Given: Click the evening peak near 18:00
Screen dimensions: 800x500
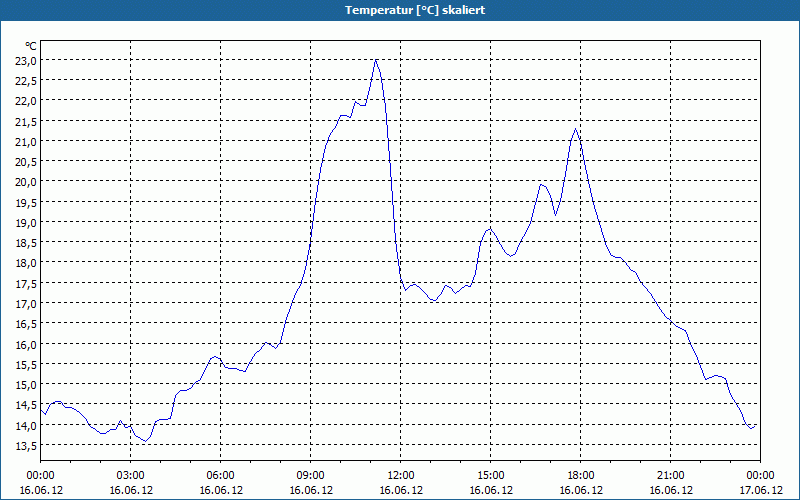Looking at the screenshot, I should (x=576, y=129).
